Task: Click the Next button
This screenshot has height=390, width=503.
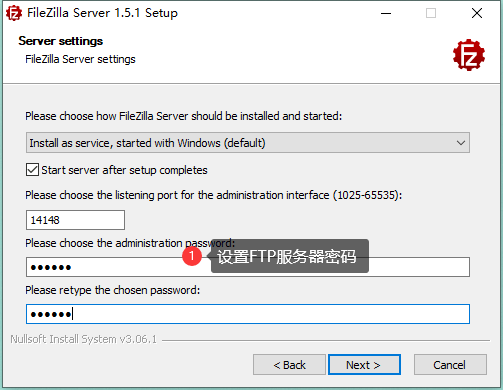Action: [364, 365]
